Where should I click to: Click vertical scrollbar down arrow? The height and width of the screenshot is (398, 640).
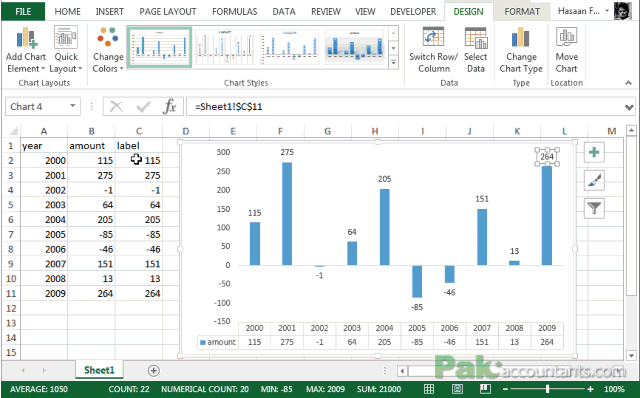pos(631,355)
